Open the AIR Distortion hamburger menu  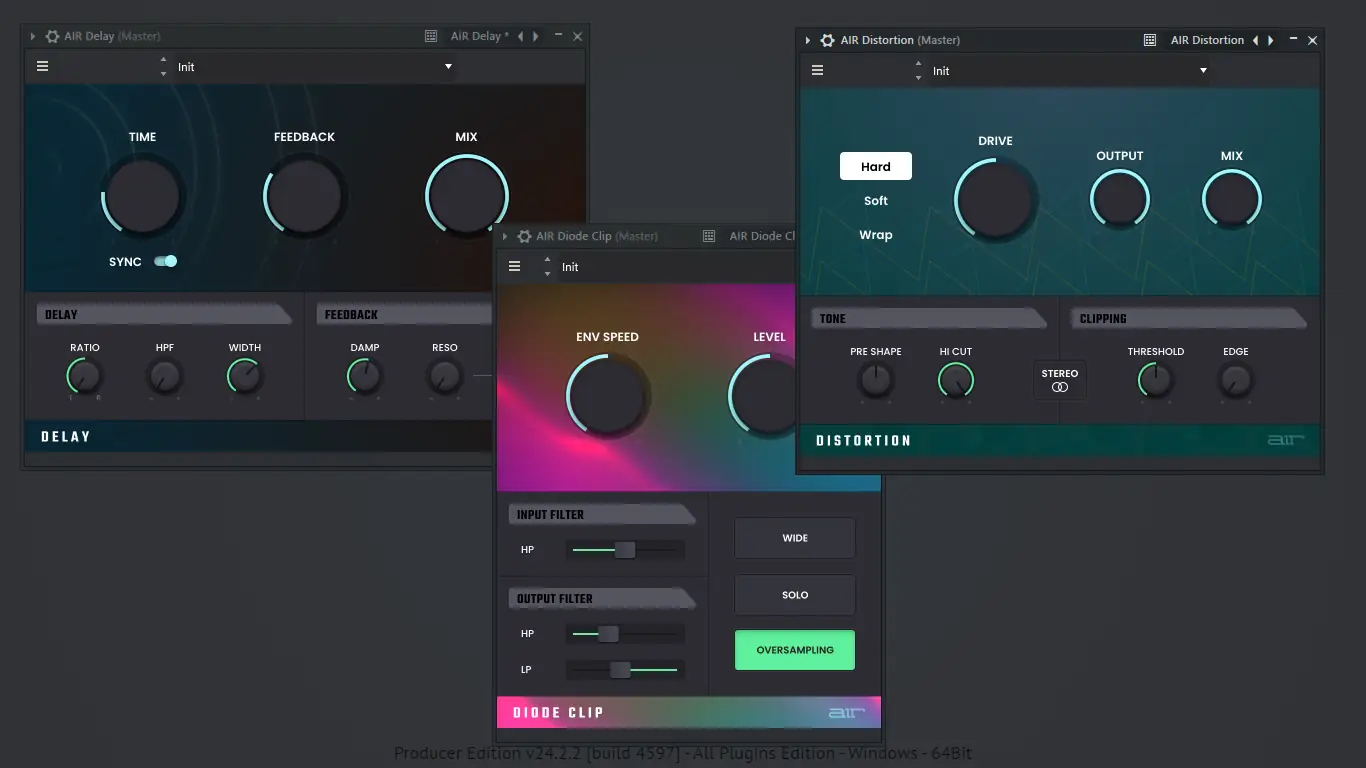817,70
